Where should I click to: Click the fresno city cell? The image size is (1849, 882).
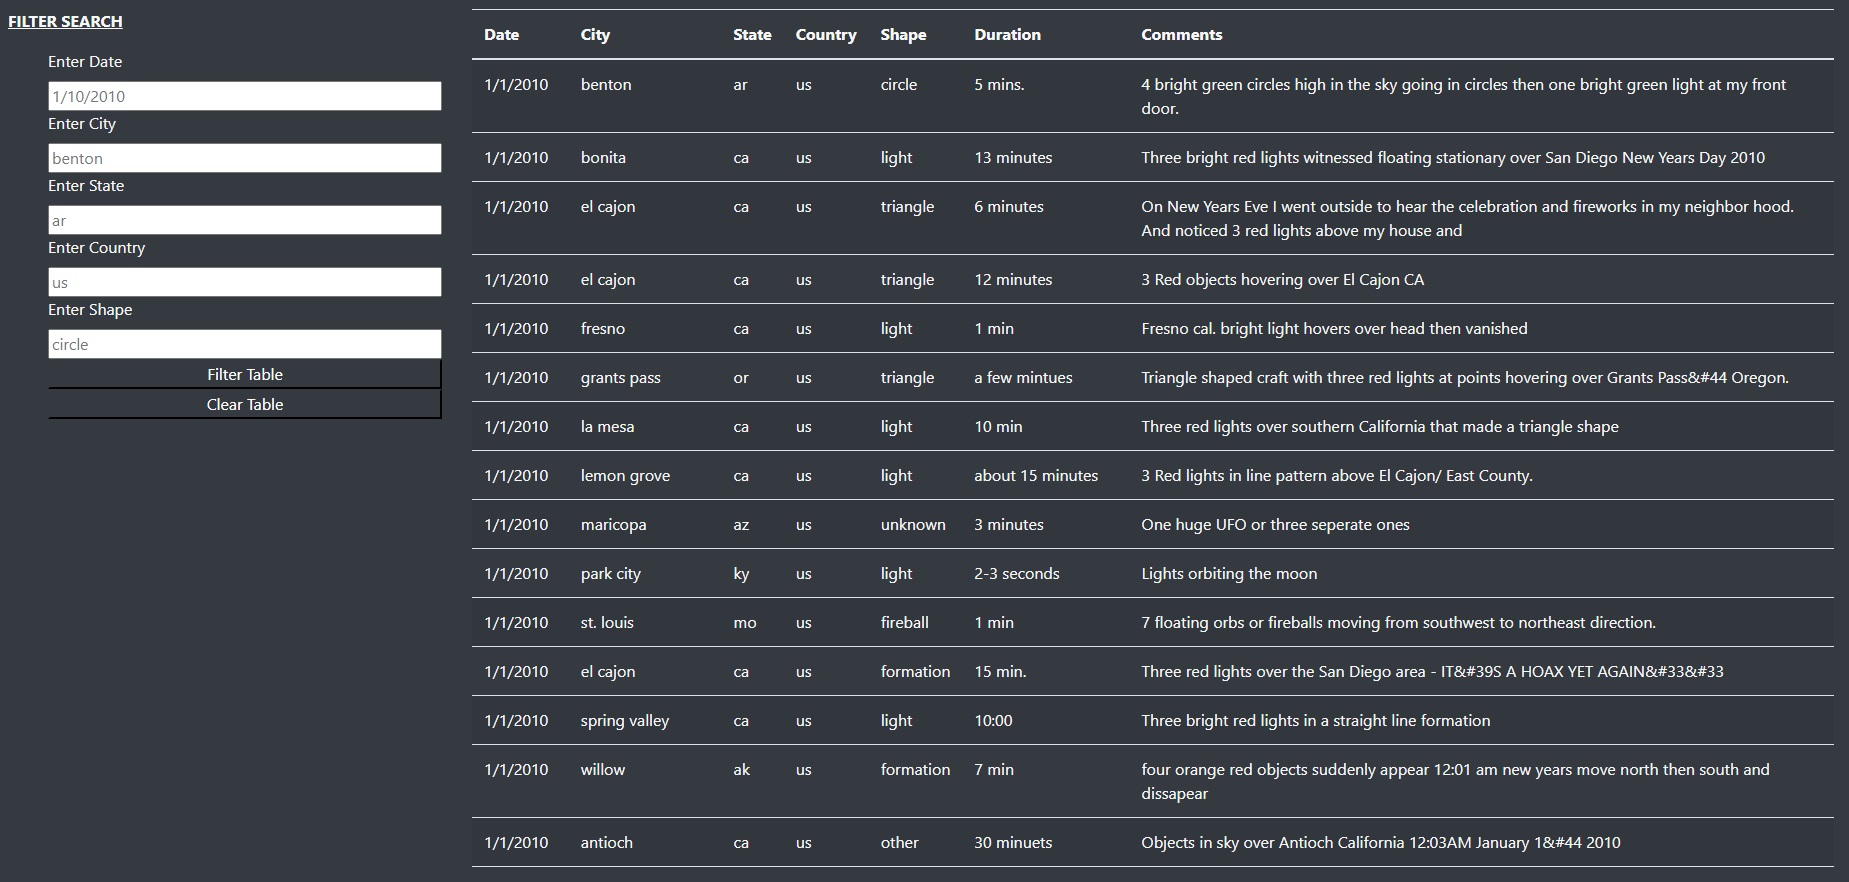click(602, 329)
